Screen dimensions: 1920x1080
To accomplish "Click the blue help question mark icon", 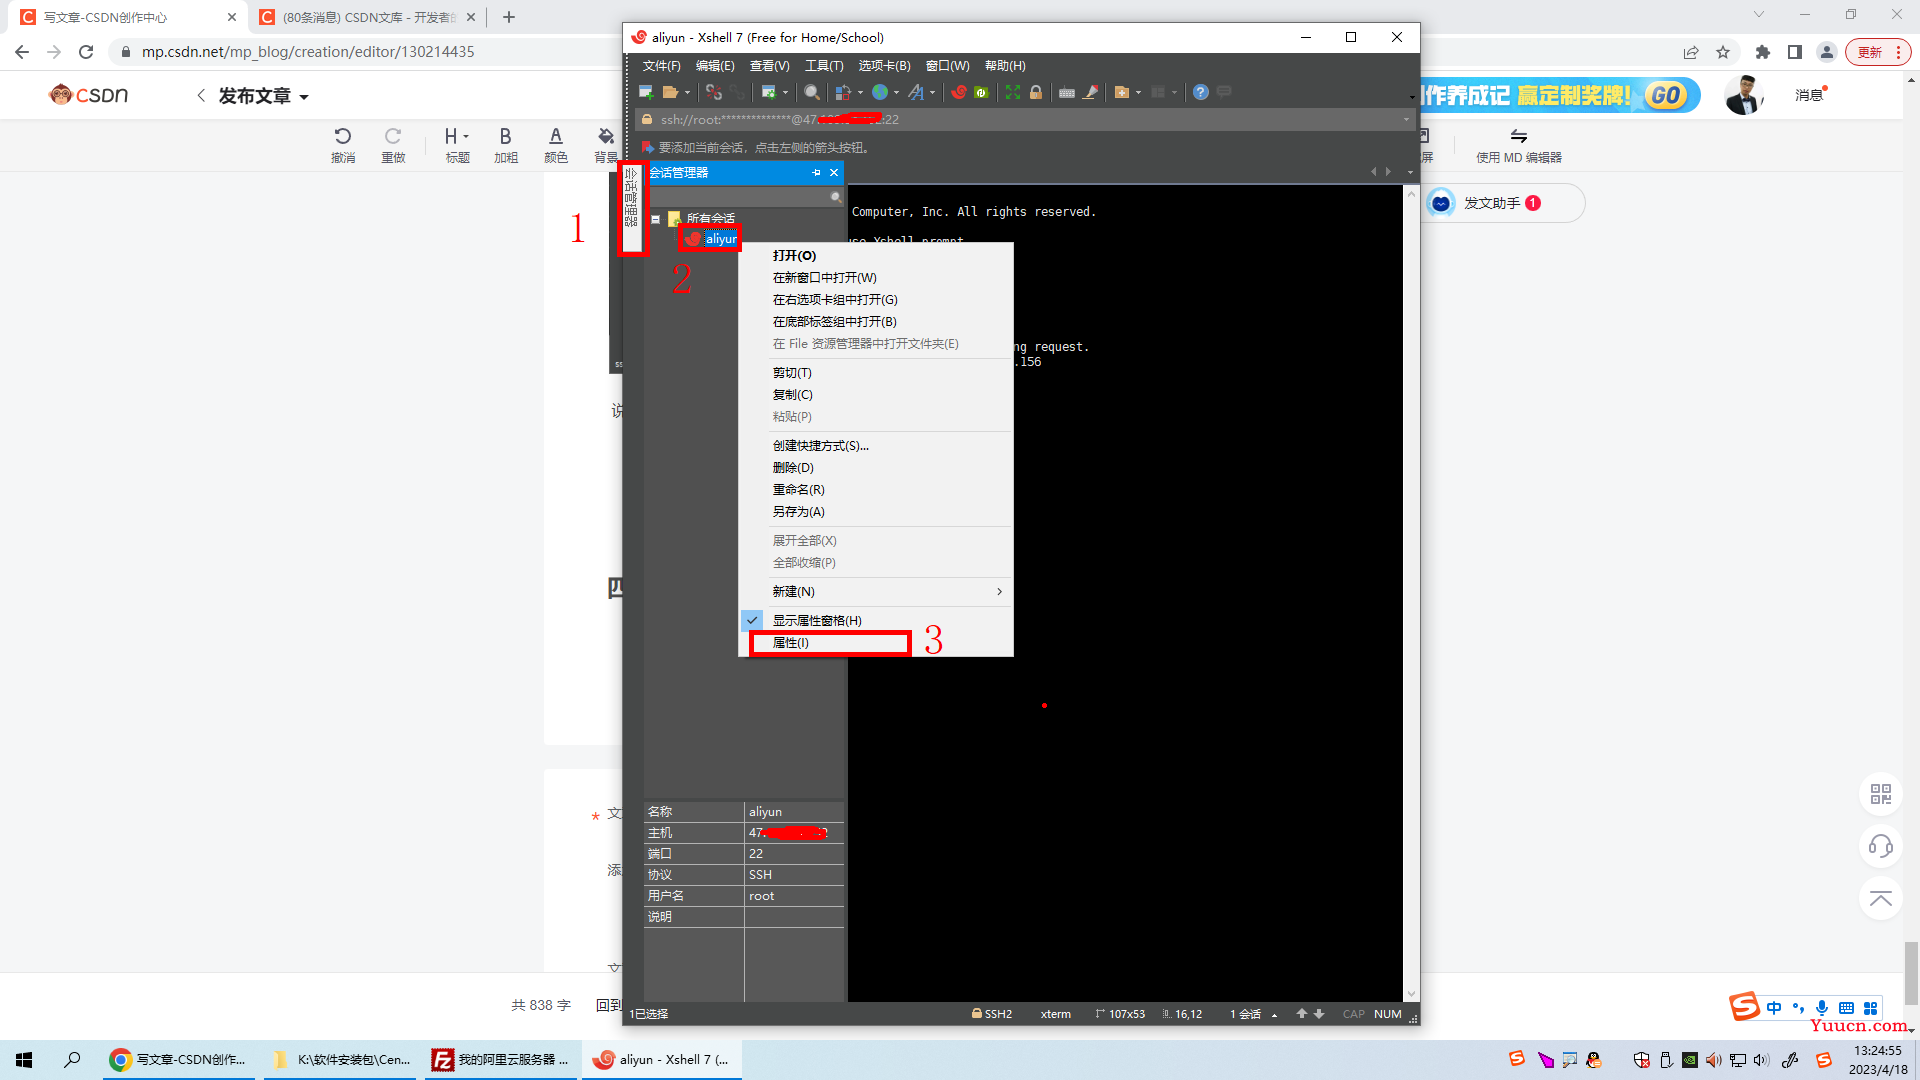I will (1201, 92).
